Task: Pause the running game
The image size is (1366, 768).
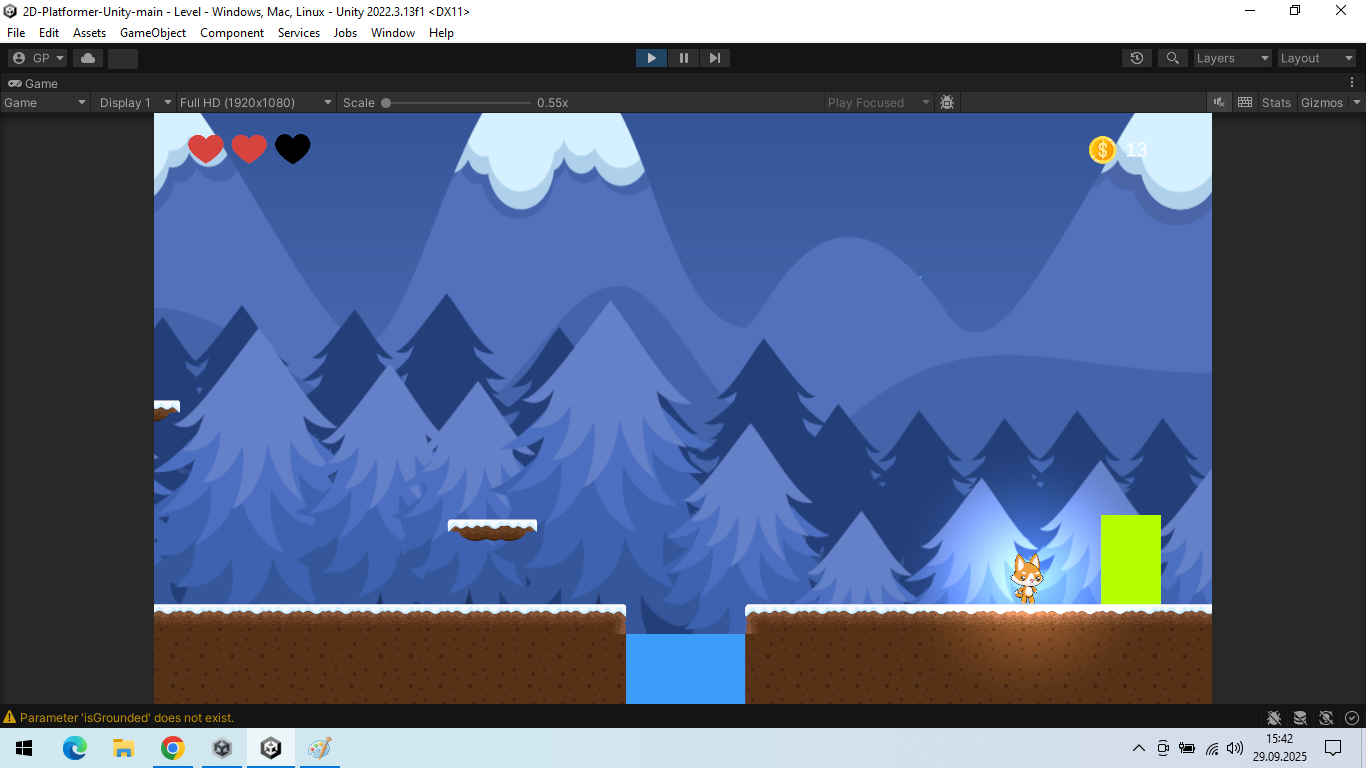Action: pos(684,58)
